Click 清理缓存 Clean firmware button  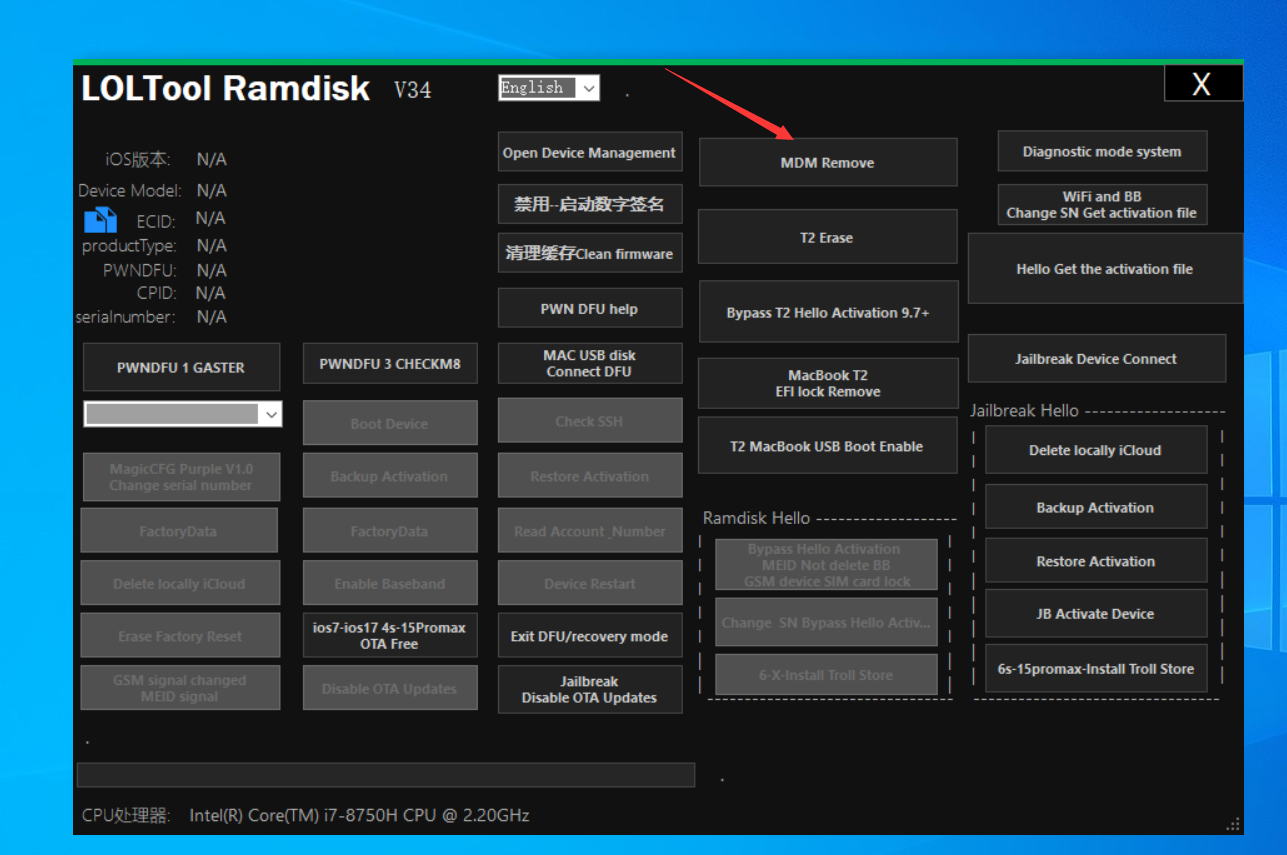click(x=590, y=253)
